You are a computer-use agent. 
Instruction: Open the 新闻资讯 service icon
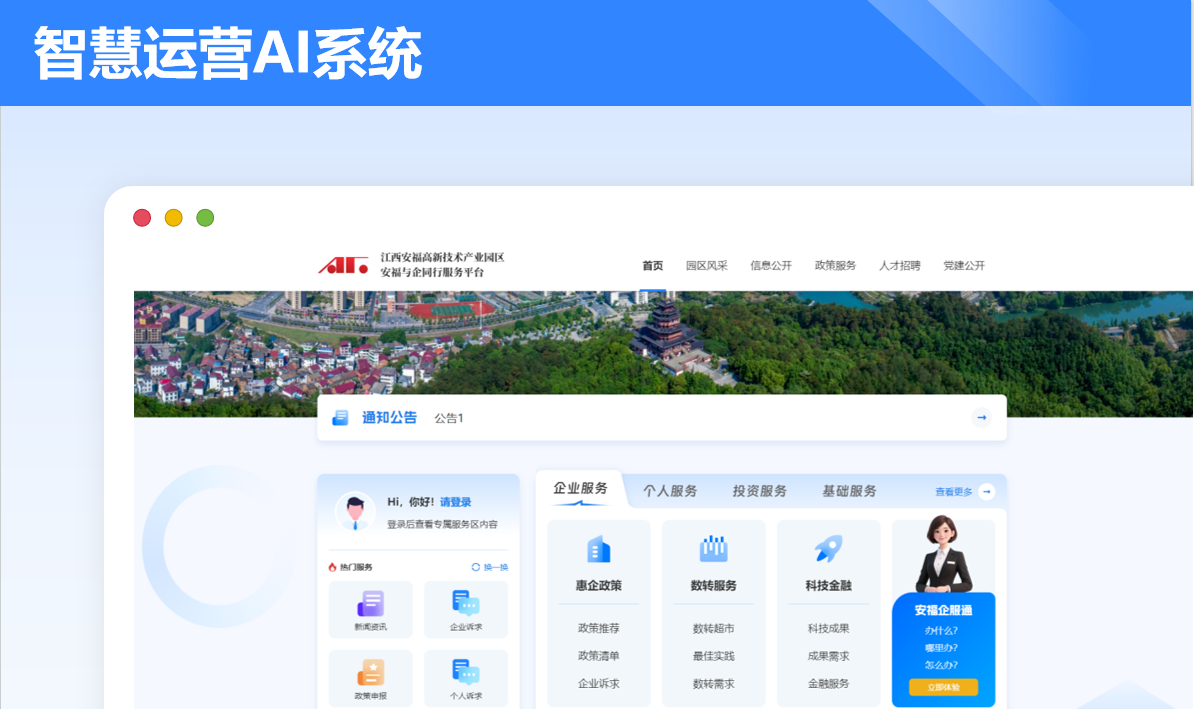[x=371, y=603]
